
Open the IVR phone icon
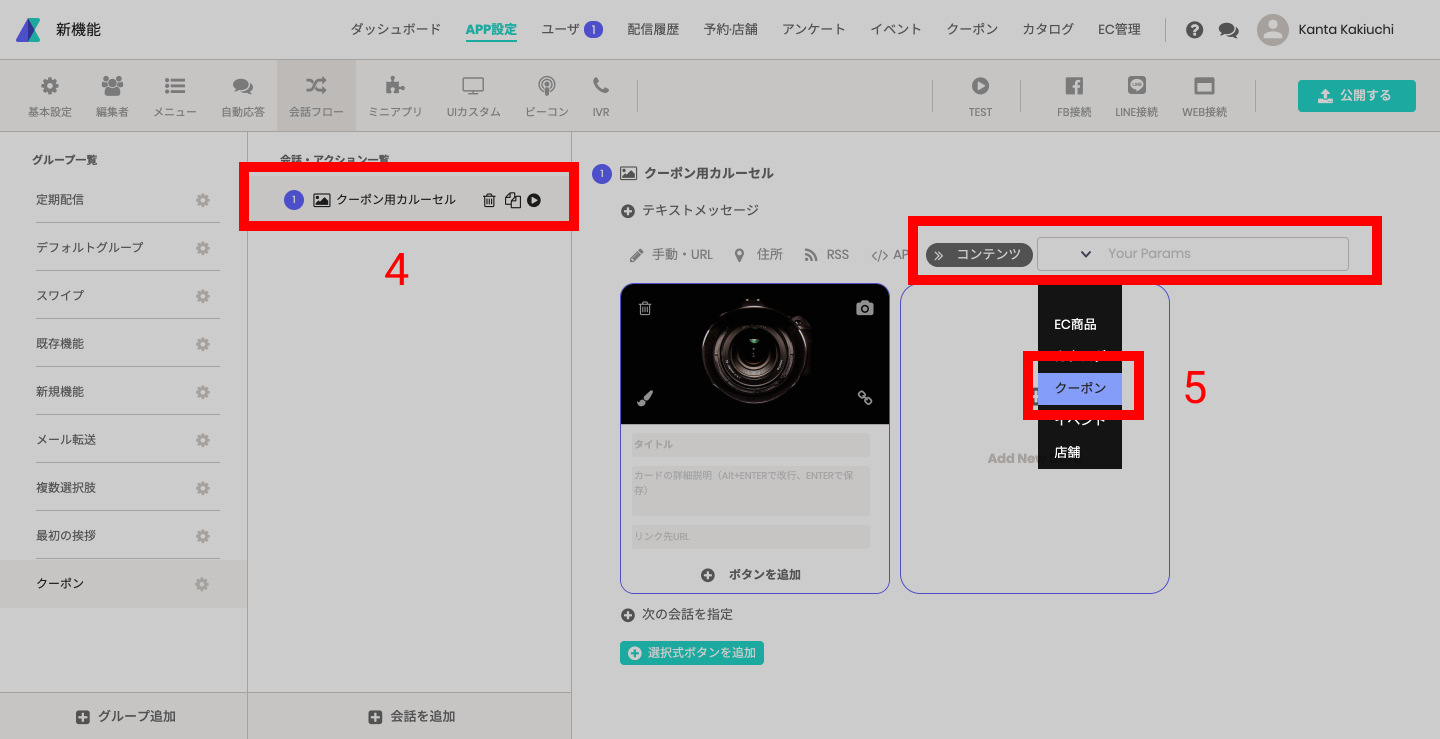click(601, 85)
